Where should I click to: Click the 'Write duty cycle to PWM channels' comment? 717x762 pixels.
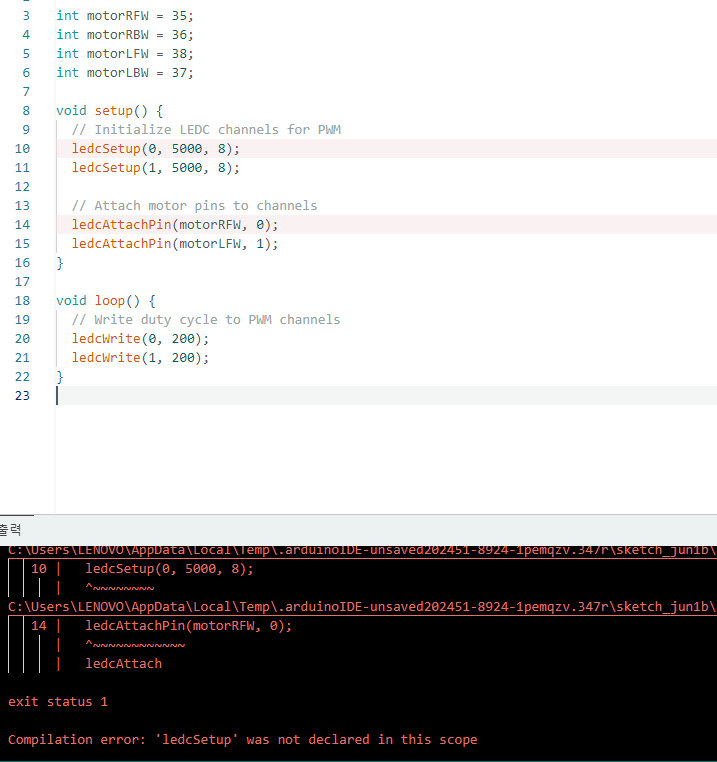pyautogui.click(x=206, y=320)
